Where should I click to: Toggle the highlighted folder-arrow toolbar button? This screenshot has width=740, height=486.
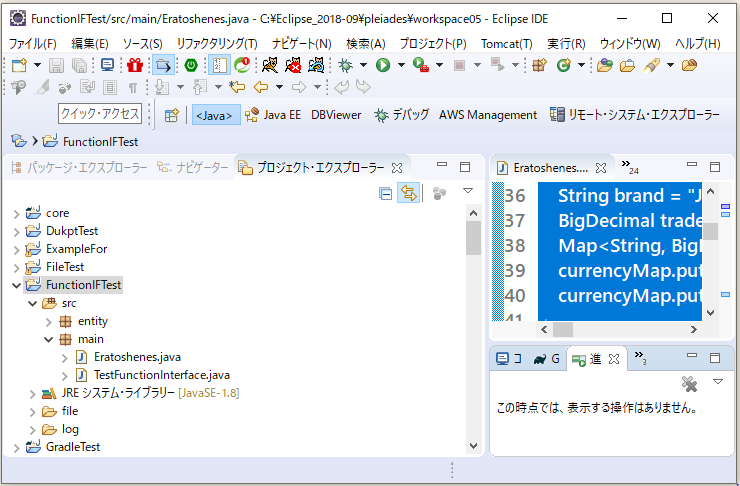coord(163,65)
